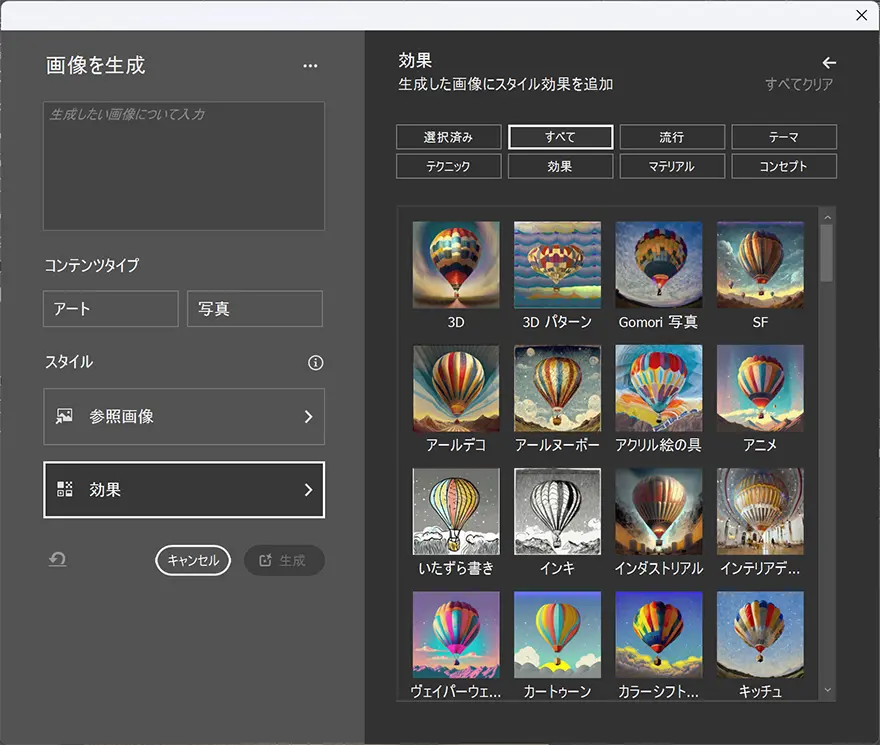This screenshot has width=880, height=745.
Task: Click the アニメ label text
Action: click(760, 445)
